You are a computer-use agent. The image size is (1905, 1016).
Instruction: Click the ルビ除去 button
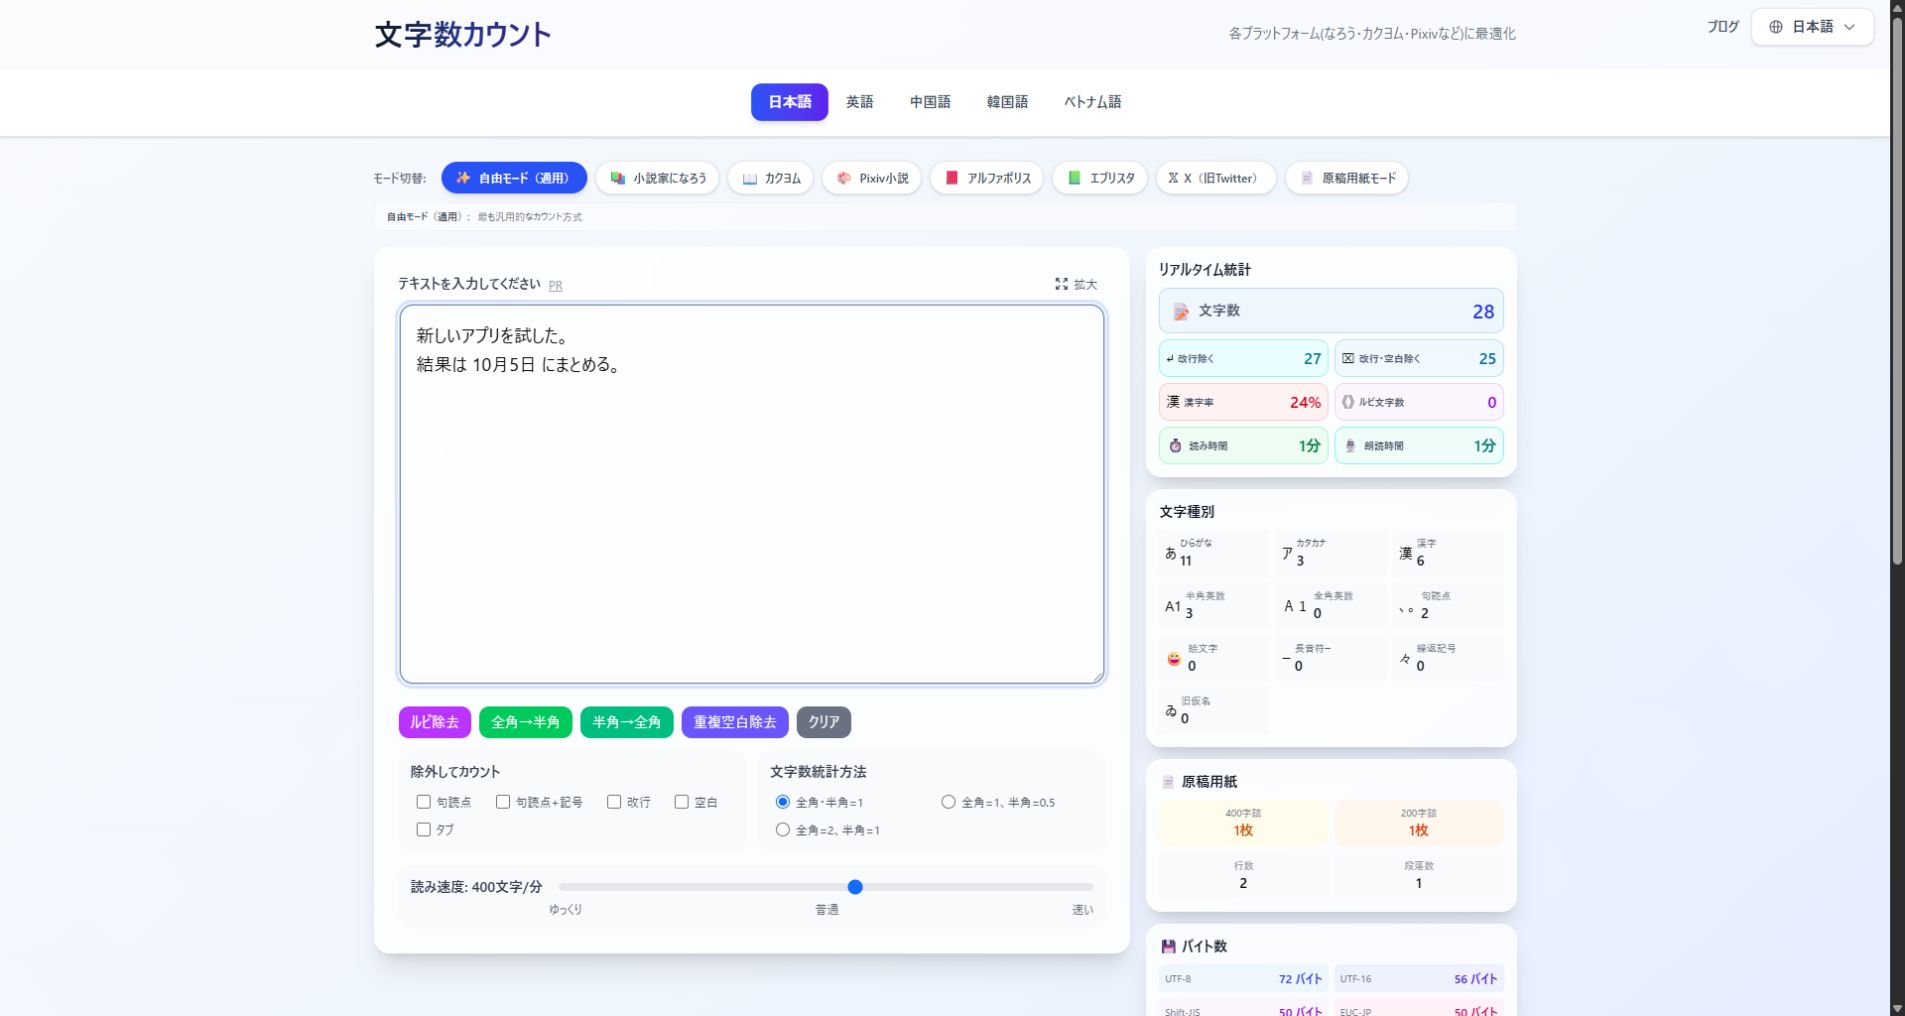point(434,722)
